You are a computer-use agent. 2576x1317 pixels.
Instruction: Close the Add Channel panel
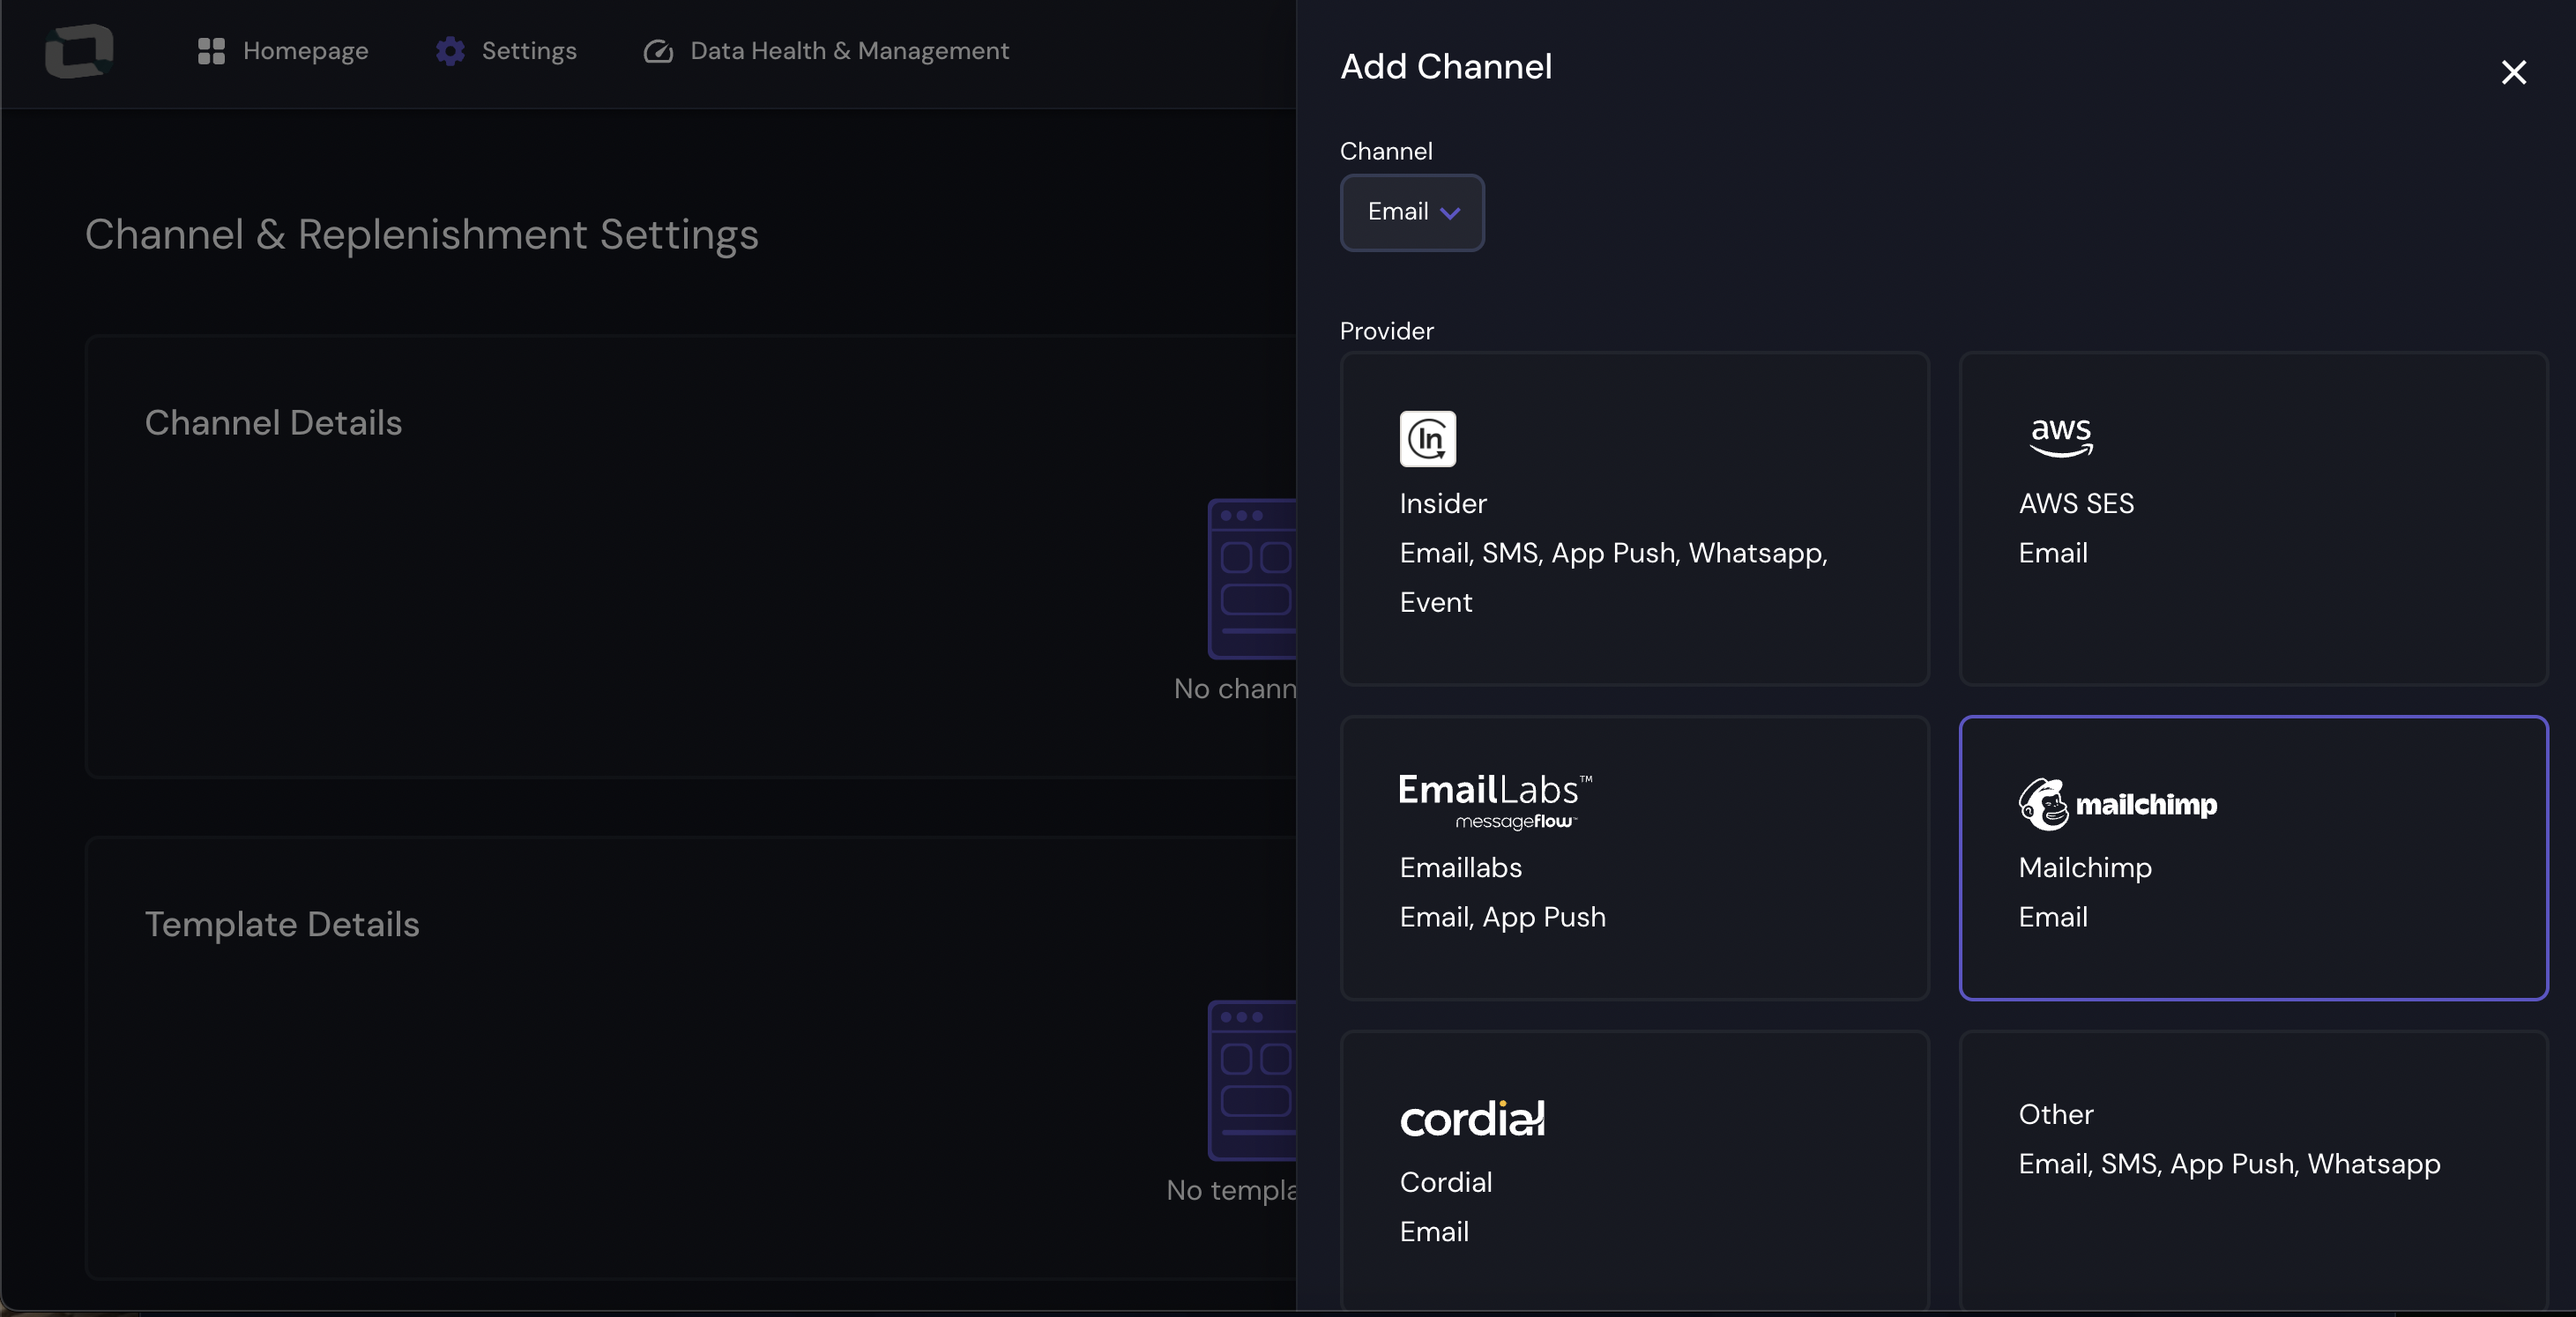2513,72
